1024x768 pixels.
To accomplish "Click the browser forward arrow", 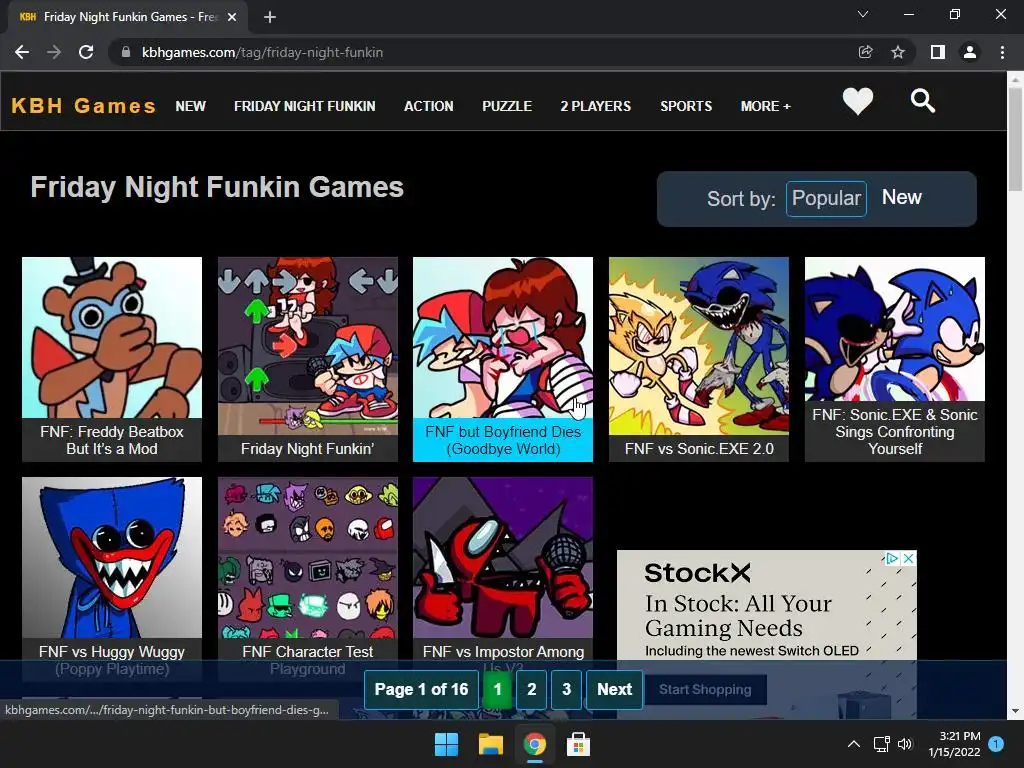I will click(x=54, y=52).
